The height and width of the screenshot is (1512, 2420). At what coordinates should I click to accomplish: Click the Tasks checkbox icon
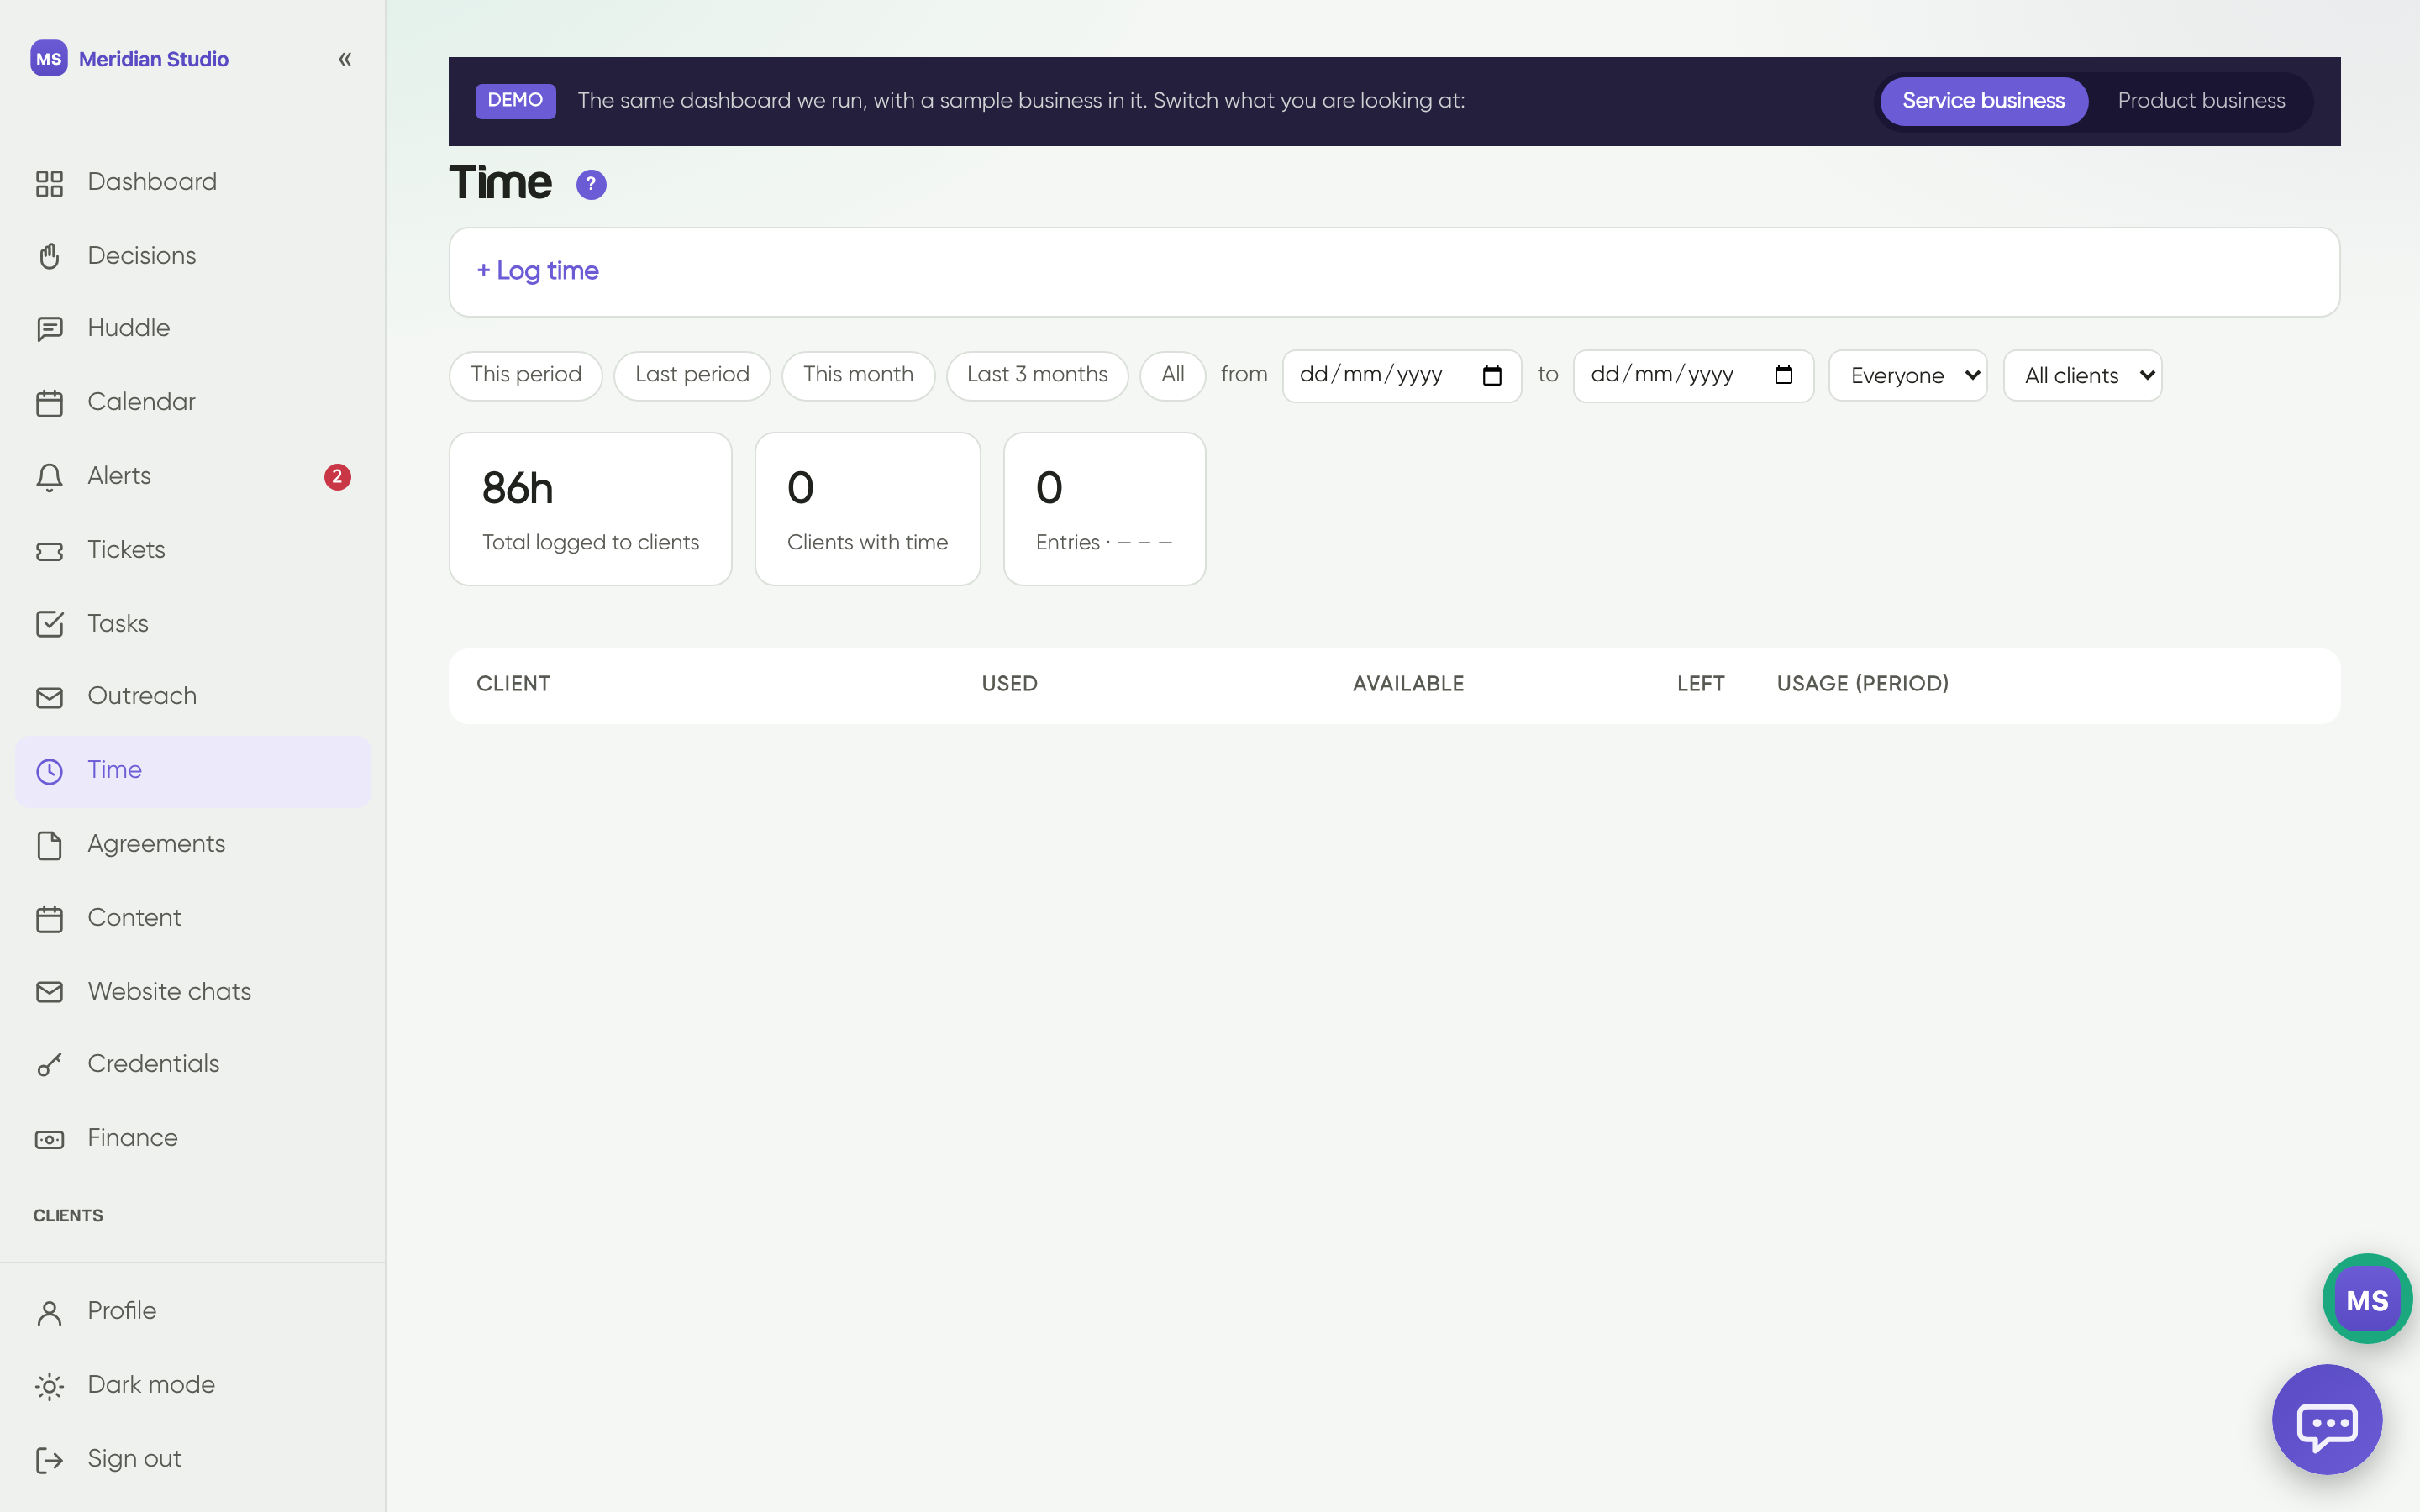49,624
